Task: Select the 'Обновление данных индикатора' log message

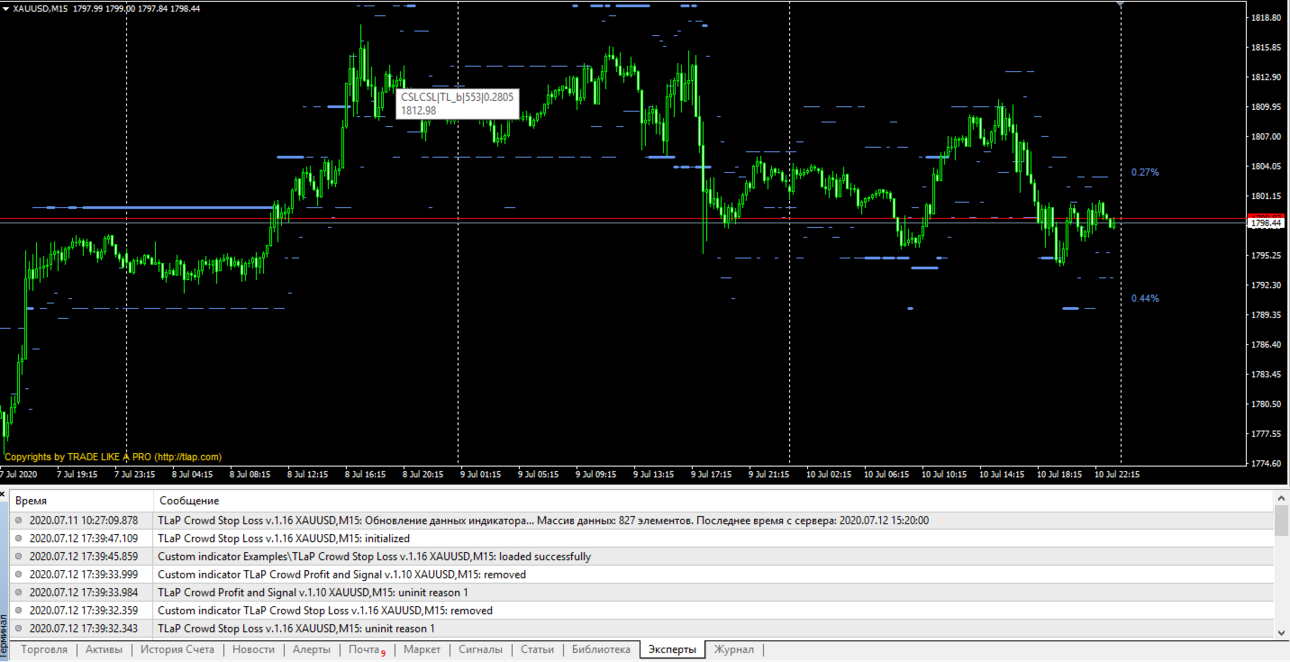Action: (x=543, y=520)
